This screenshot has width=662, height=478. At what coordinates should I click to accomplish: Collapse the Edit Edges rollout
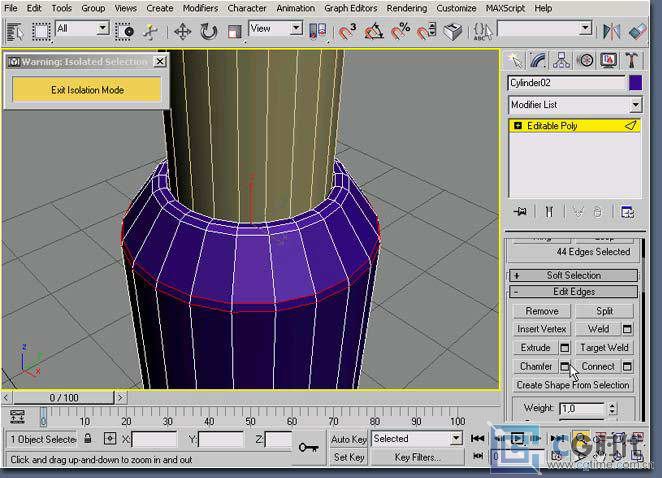[573, 292]
